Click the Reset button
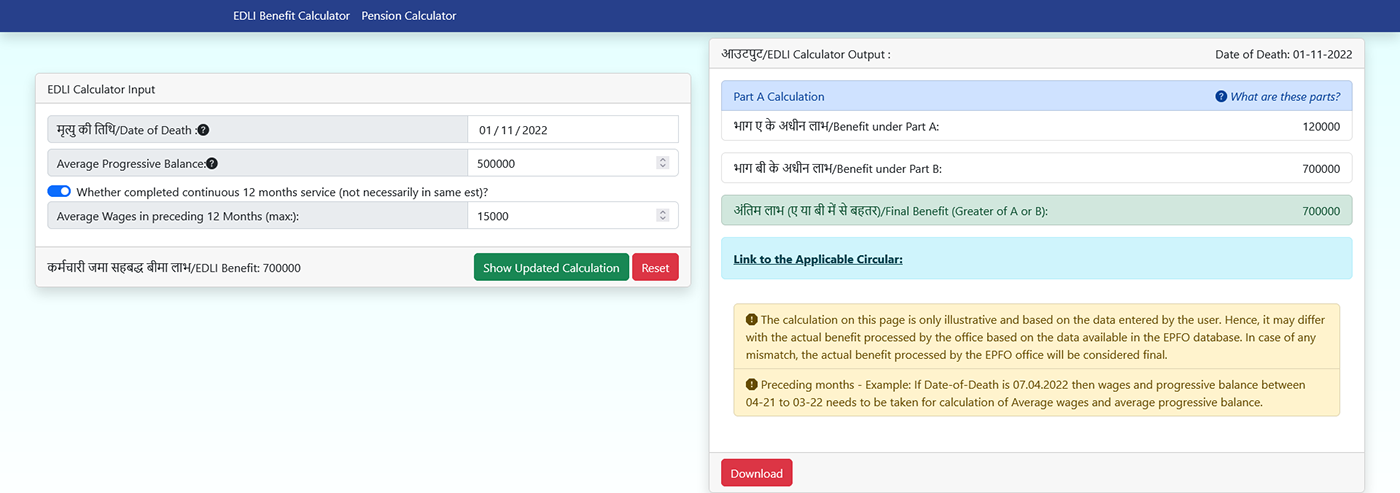The width and height of the screenshot is (1400, 493). (x=655, y=268)
